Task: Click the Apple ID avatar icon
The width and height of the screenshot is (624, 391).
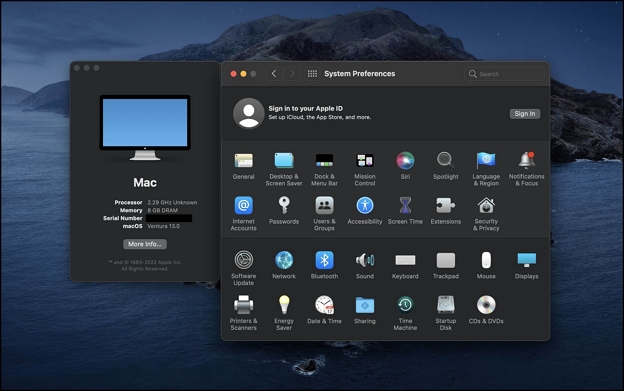Action: click(249, 113)
